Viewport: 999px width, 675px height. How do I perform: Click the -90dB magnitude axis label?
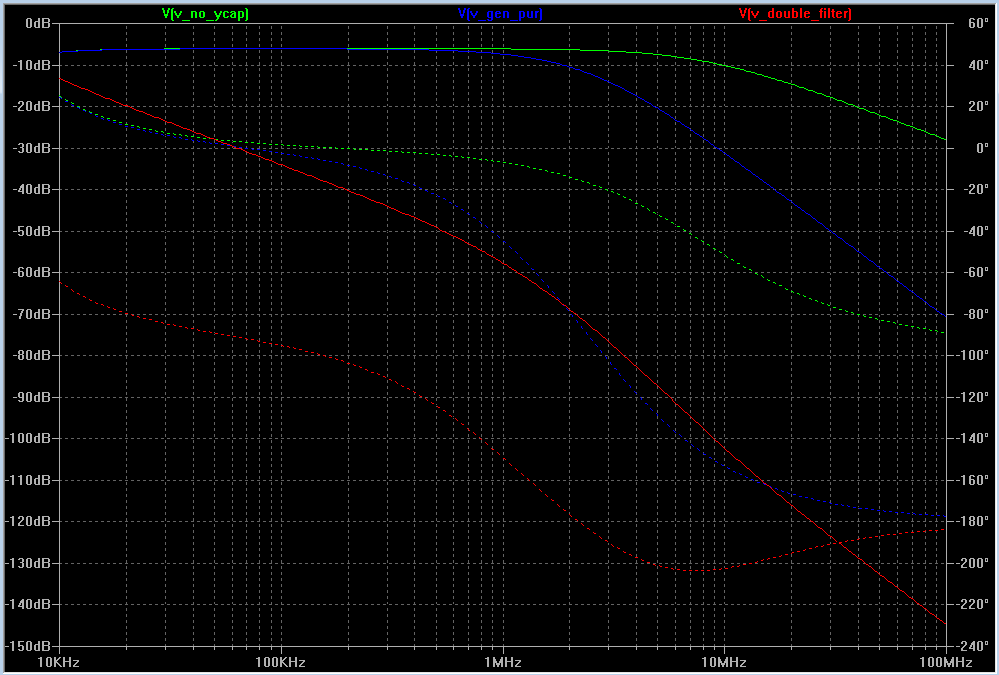31,397
